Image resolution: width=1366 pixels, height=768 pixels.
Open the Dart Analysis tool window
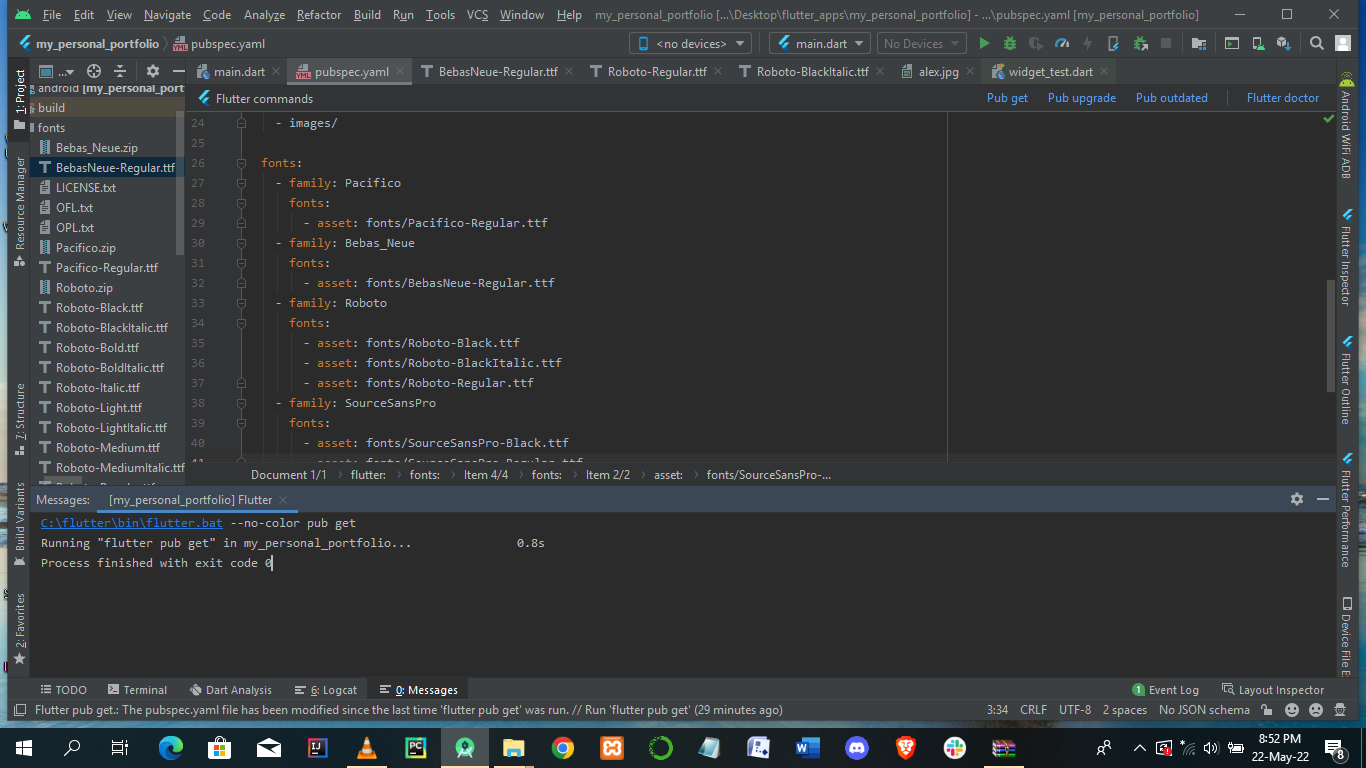coord(230,690)
